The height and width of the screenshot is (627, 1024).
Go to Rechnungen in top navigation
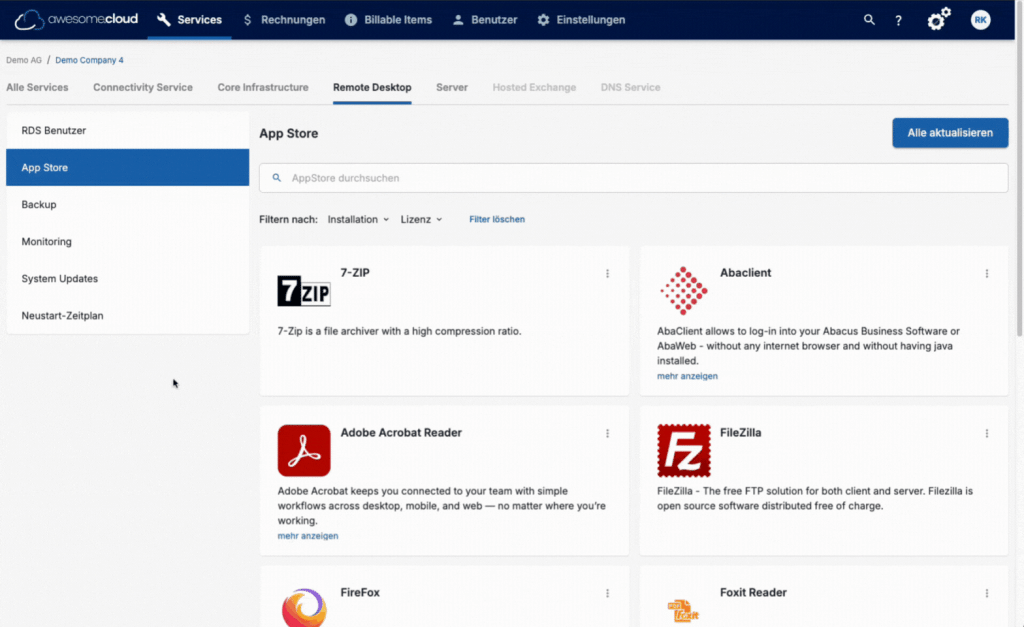[283, 20]
